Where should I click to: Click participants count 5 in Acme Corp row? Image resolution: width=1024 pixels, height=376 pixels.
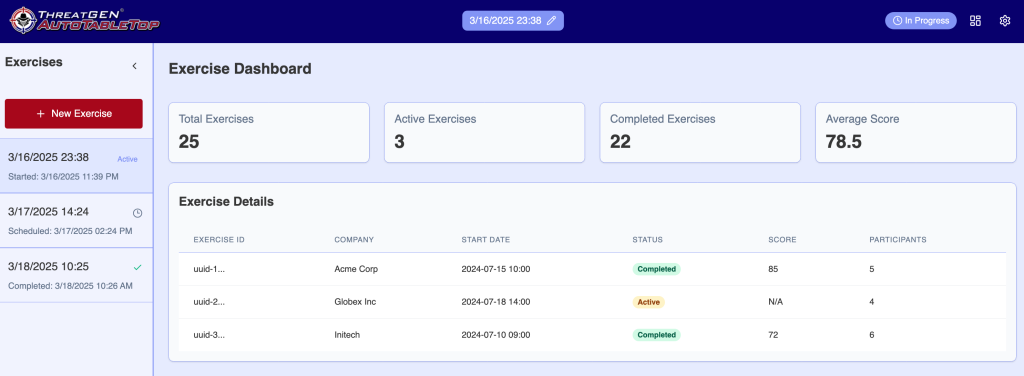pos(872,269)
